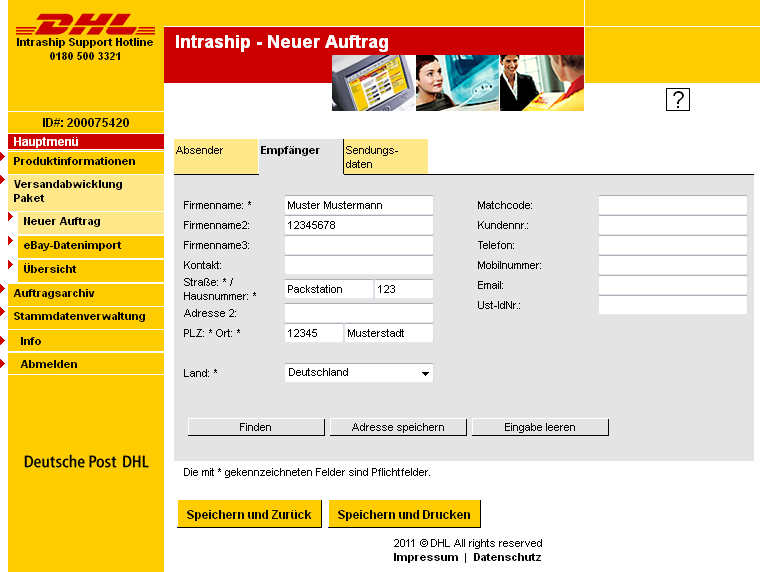Click the Straße field containing Packstation
Screen dimensions: 762x572
(329, 289)
